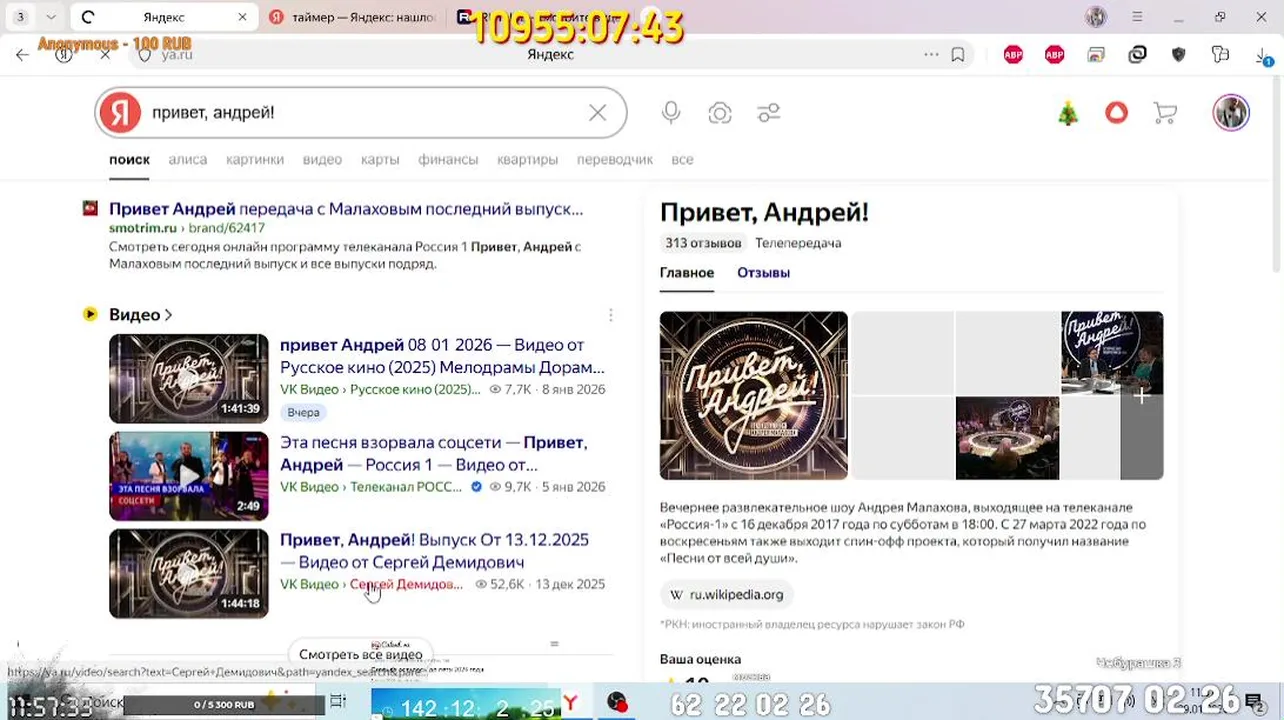Image resolution: width=1284 pixels, height=720 pixels.
Task: Open Эта песня взорвала соцсети video link
Action: [x=433, y=453]
